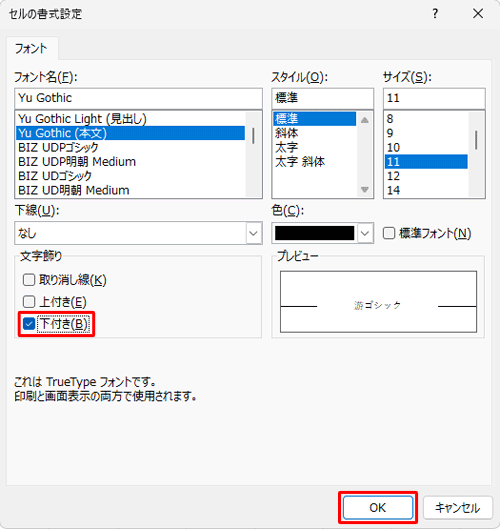Open the 色 color dropdown arrow
Image resolution: width=500 pixels, height=529 pixels.
click(365, 233)
